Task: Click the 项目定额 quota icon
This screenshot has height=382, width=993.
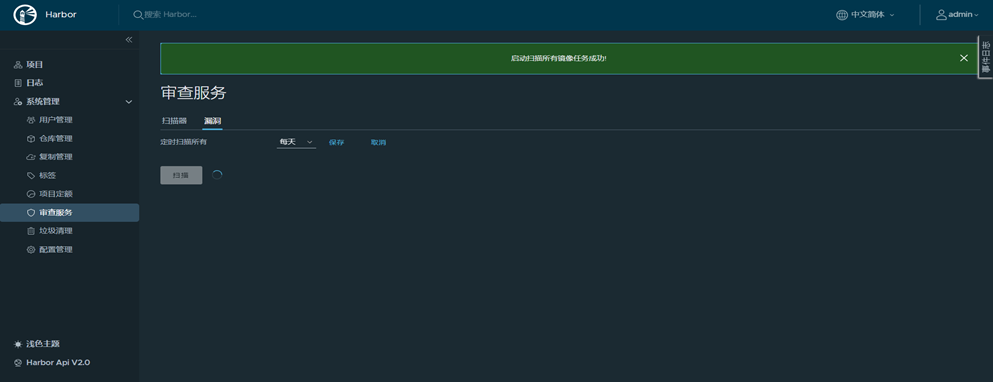Action: point(30,194)
